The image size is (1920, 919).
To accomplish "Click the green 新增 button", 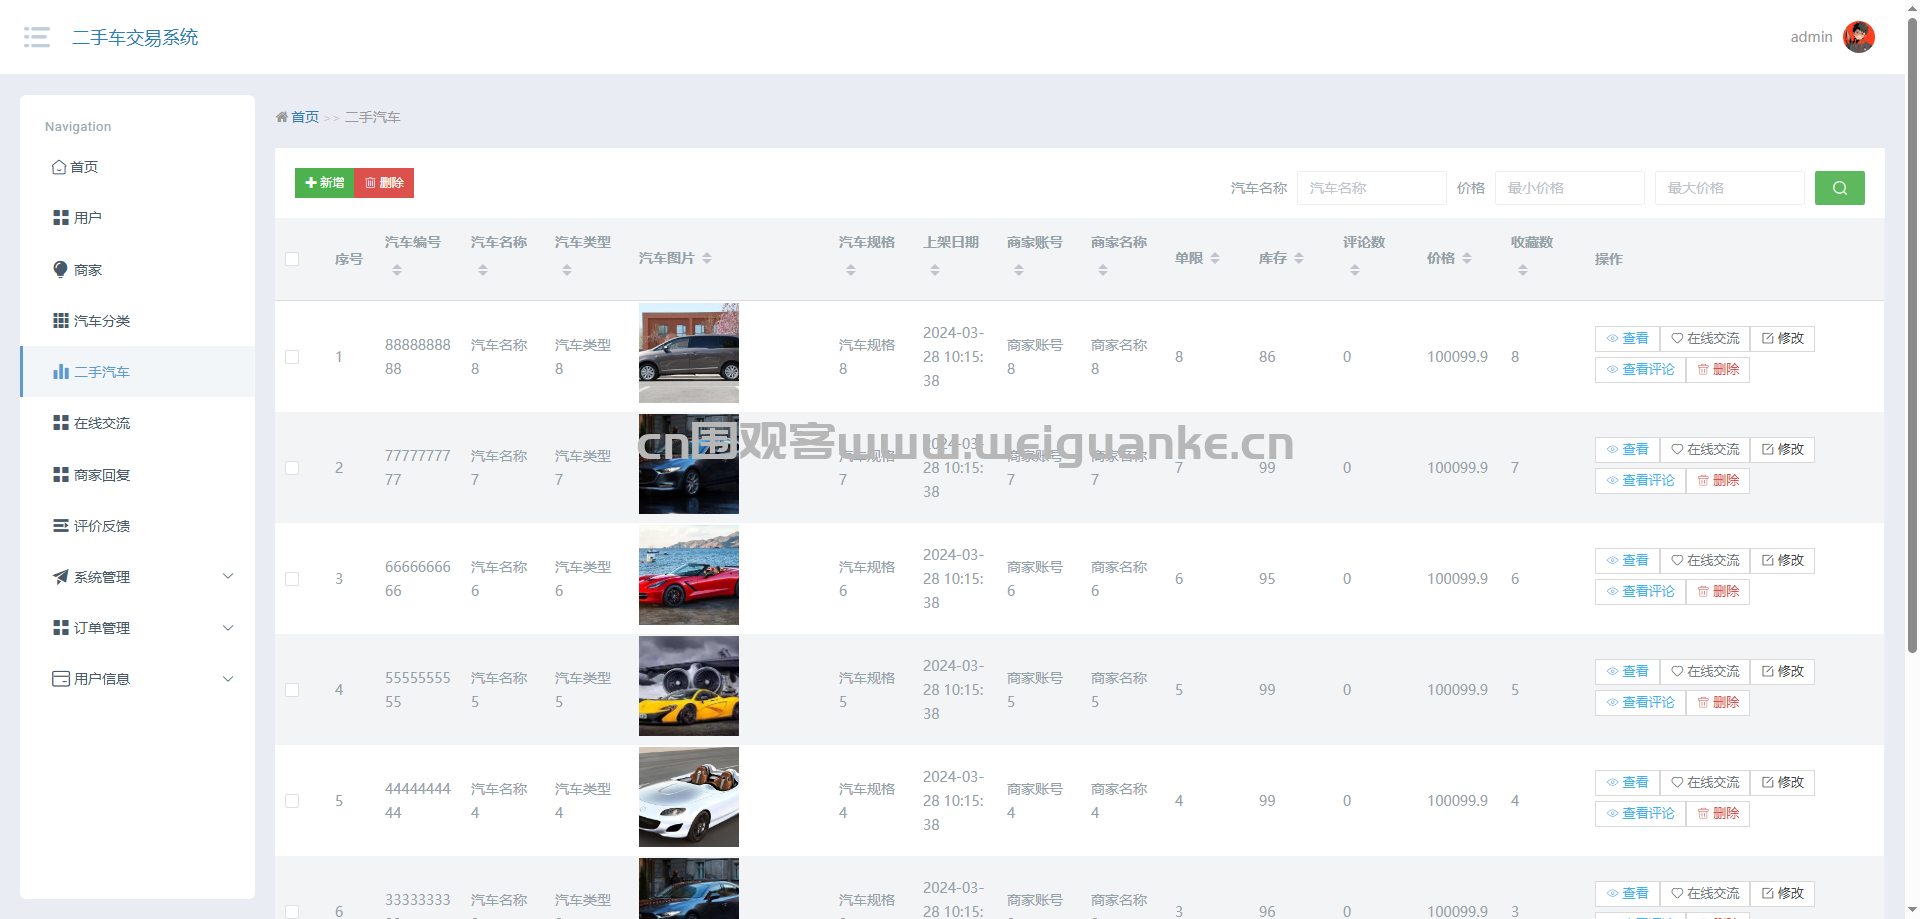I will [x=324, y=183].
